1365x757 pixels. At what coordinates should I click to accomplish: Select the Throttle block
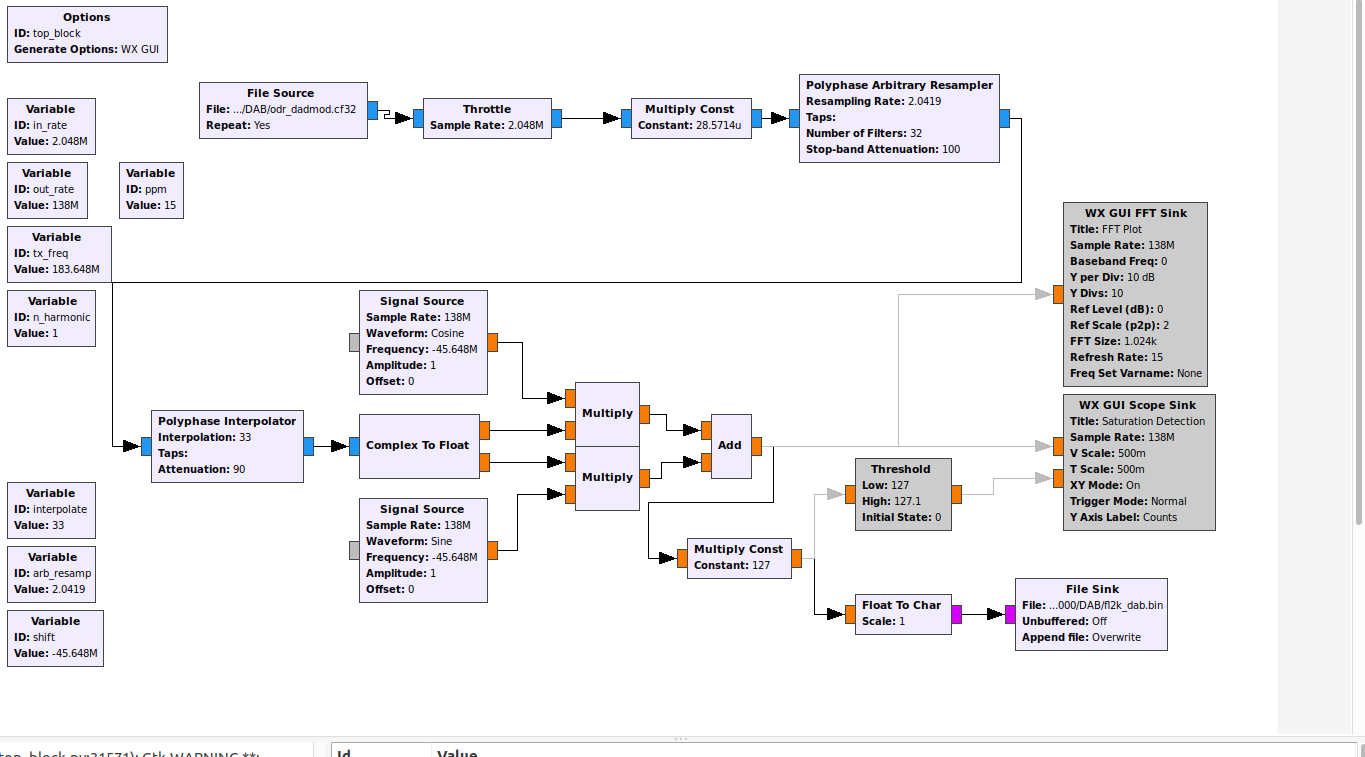(x=487, y=118)
